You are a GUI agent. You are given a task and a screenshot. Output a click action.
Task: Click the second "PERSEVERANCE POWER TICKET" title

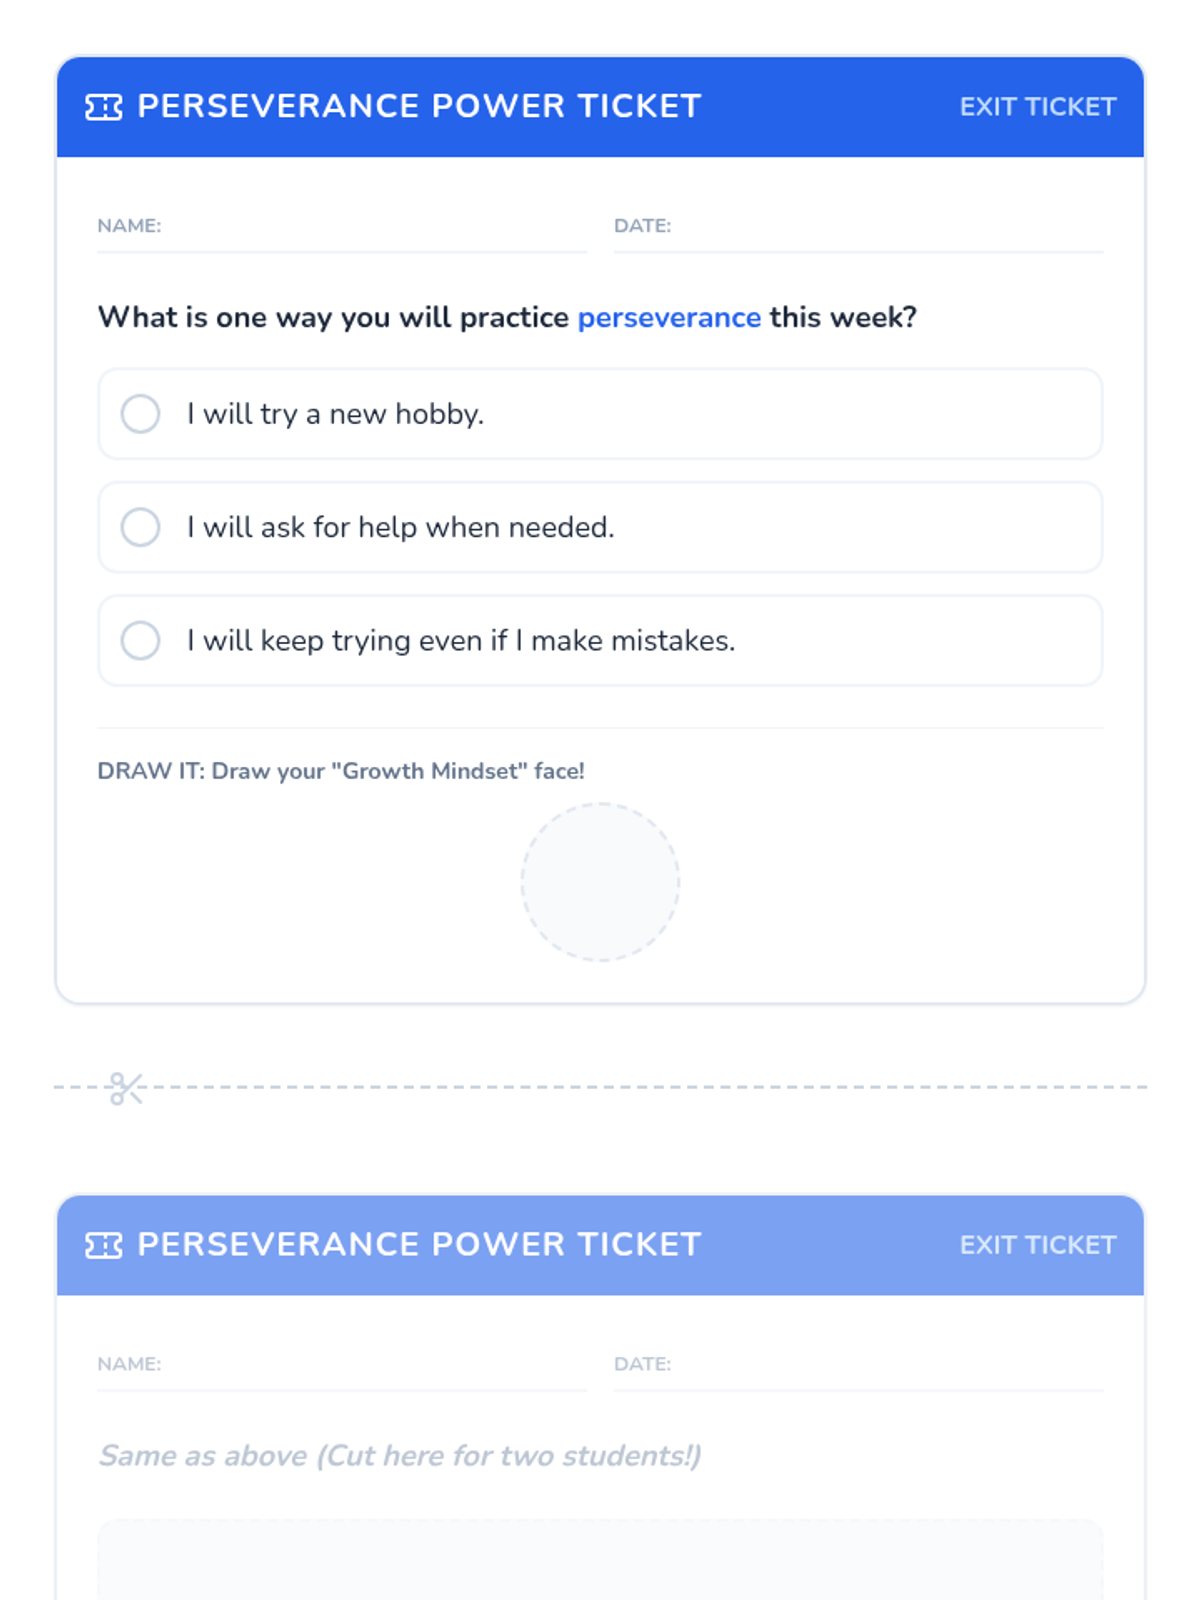click(x=419, y=1244)
